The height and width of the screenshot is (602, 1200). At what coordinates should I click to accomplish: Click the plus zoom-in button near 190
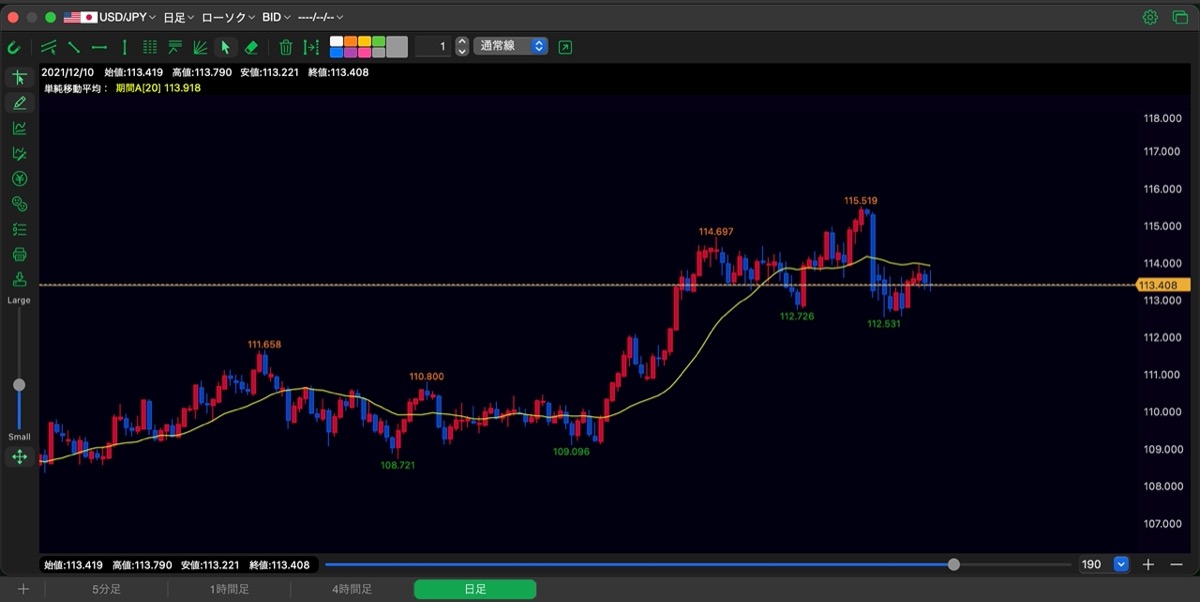[x=1148, y=565]
